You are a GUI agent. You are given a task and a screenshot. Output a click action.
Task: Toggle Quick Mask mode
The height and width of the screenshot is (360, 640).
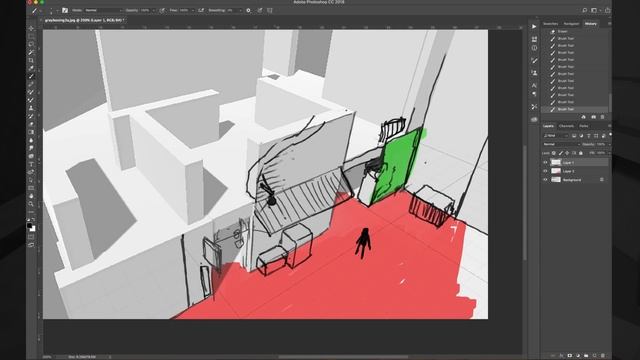(x=31, y=237)
